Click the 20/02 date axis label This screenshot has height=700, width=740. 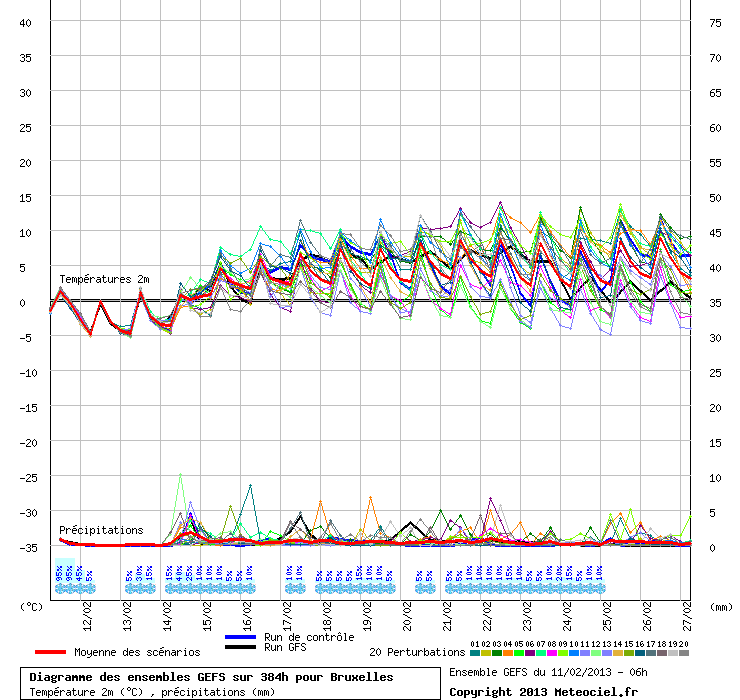pyautogui.click(x=407, y=616)
